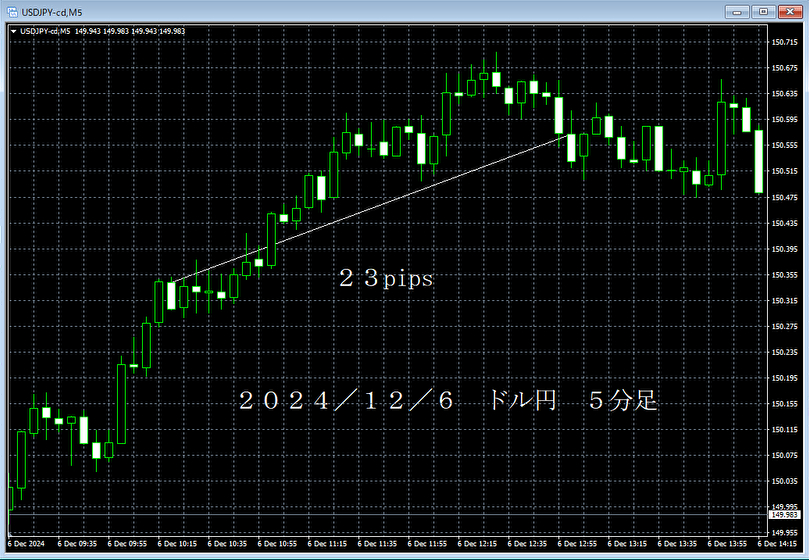Image resolution: width=809 pixels, height=560 pixels.
Task: Click the '6 Dec 2024' time label
Action: [26, 543]
